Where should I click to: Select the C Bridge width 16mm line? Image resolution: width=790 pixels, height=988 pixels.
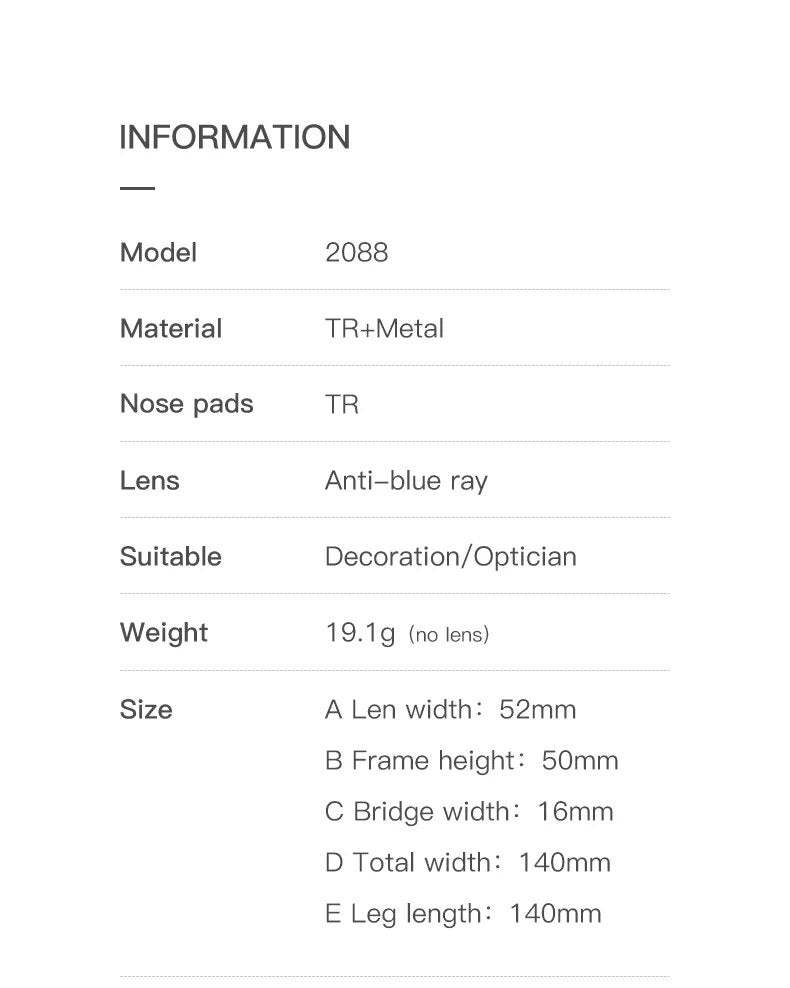[468, 811]
